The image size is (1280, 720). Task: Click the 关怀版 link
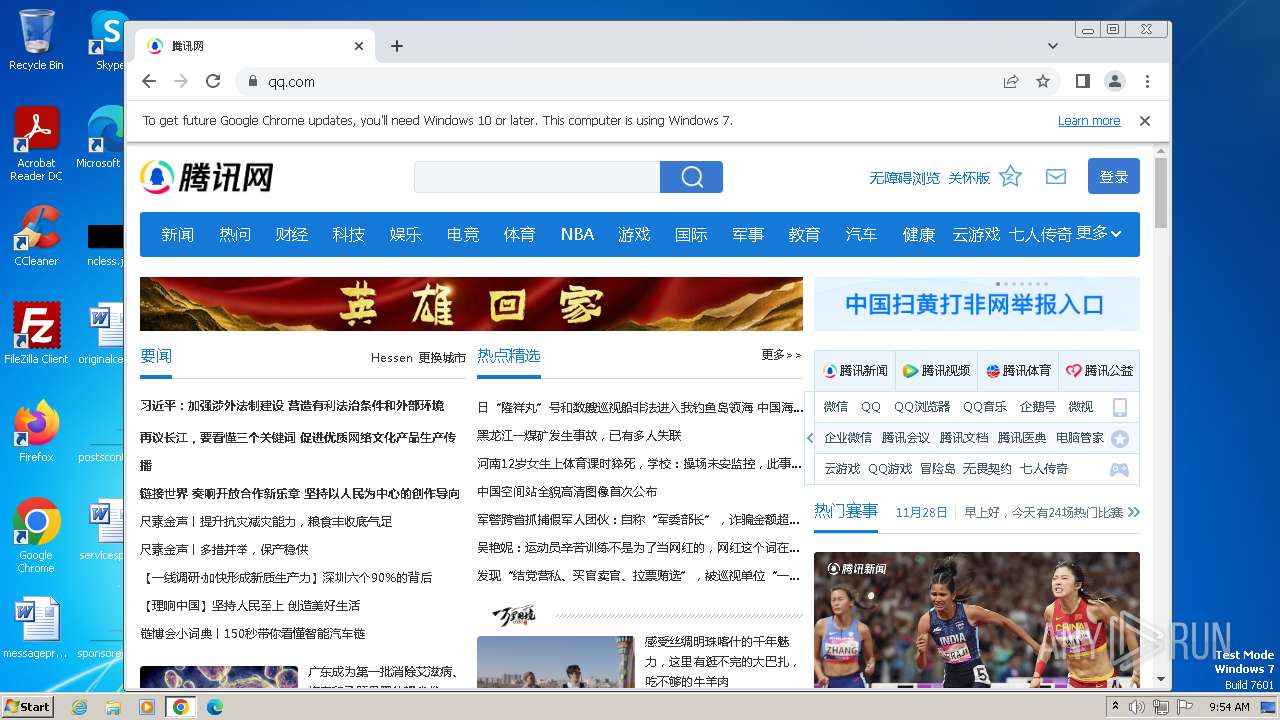[969, 178]
